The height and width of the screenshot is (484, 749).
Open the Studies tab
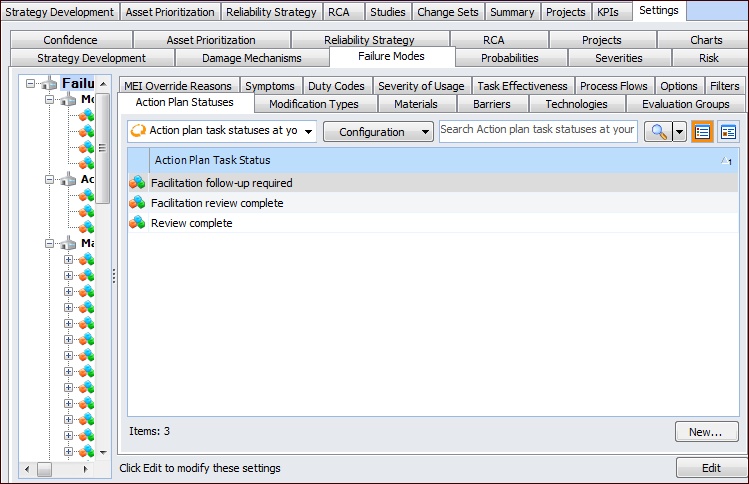[x=388, y=12]
